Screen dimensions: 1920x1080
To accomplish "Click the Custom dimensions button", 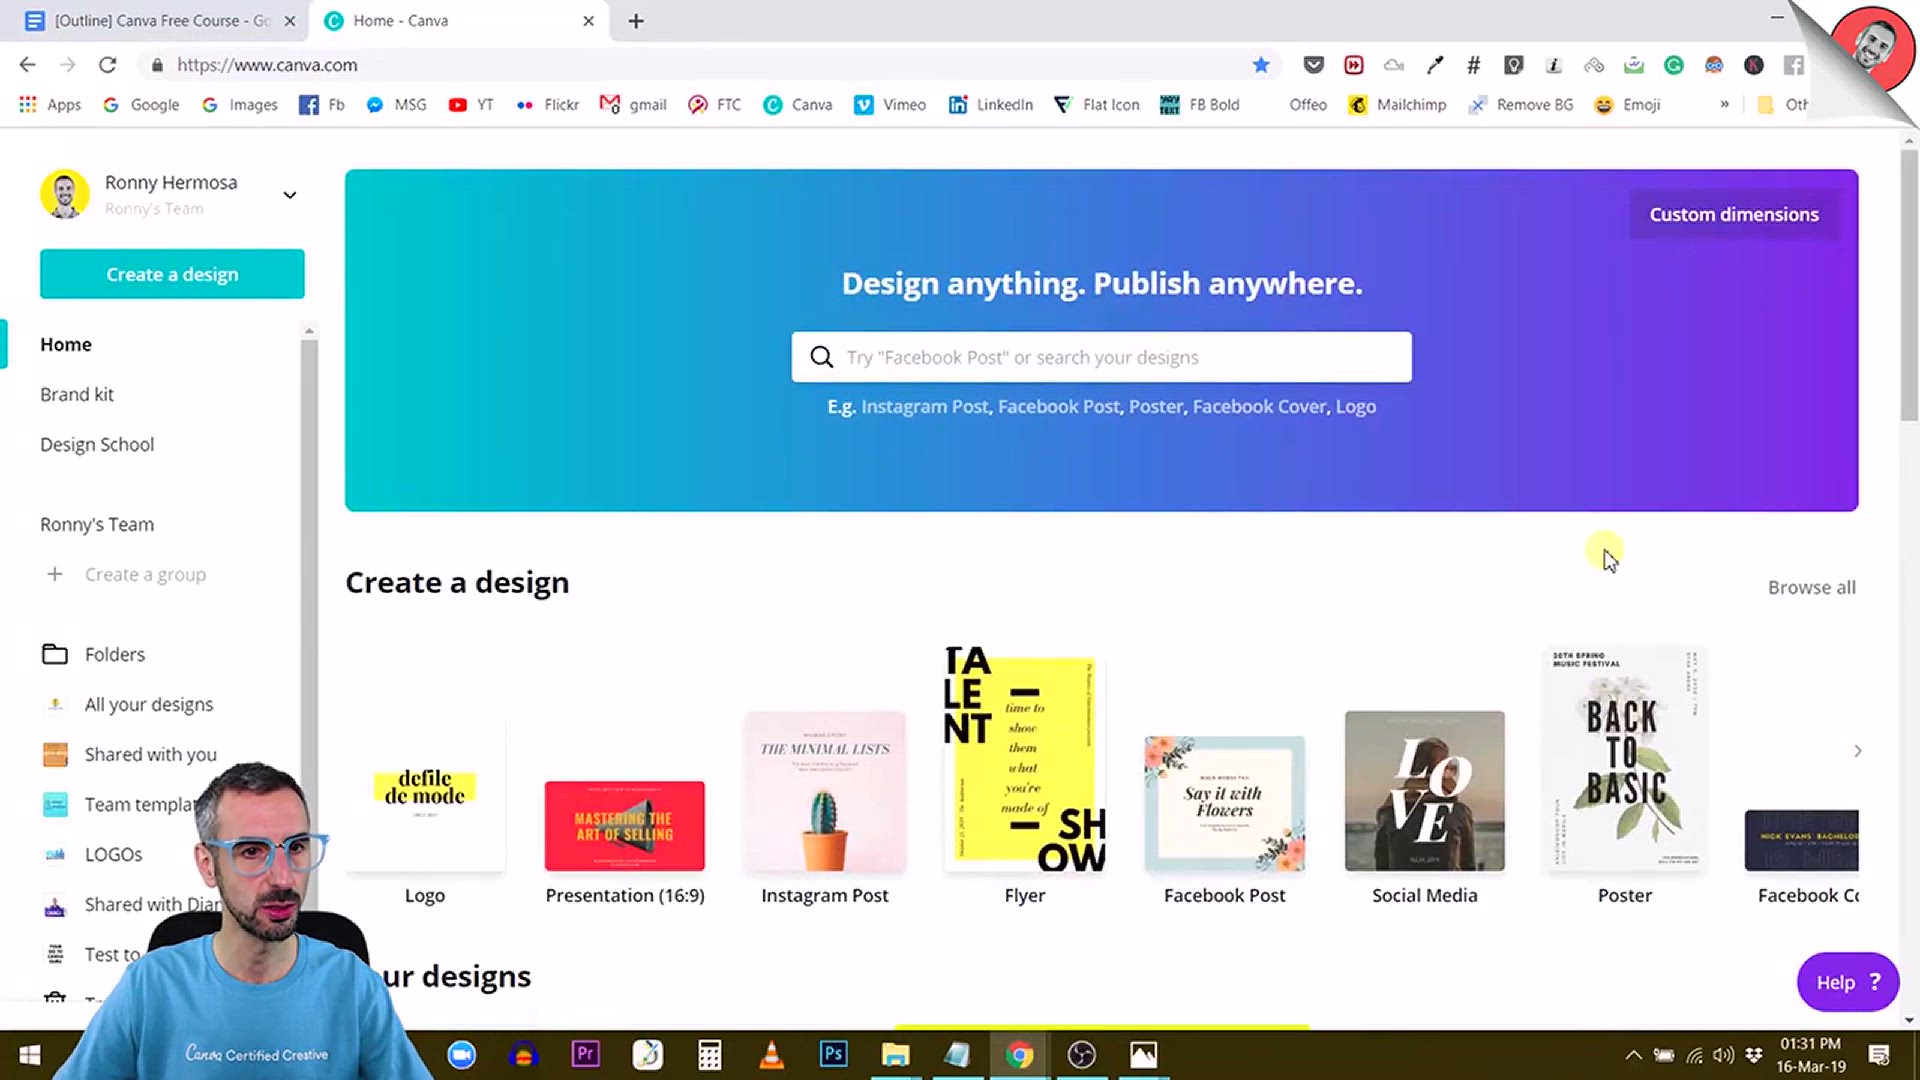I will (1734, 214).
